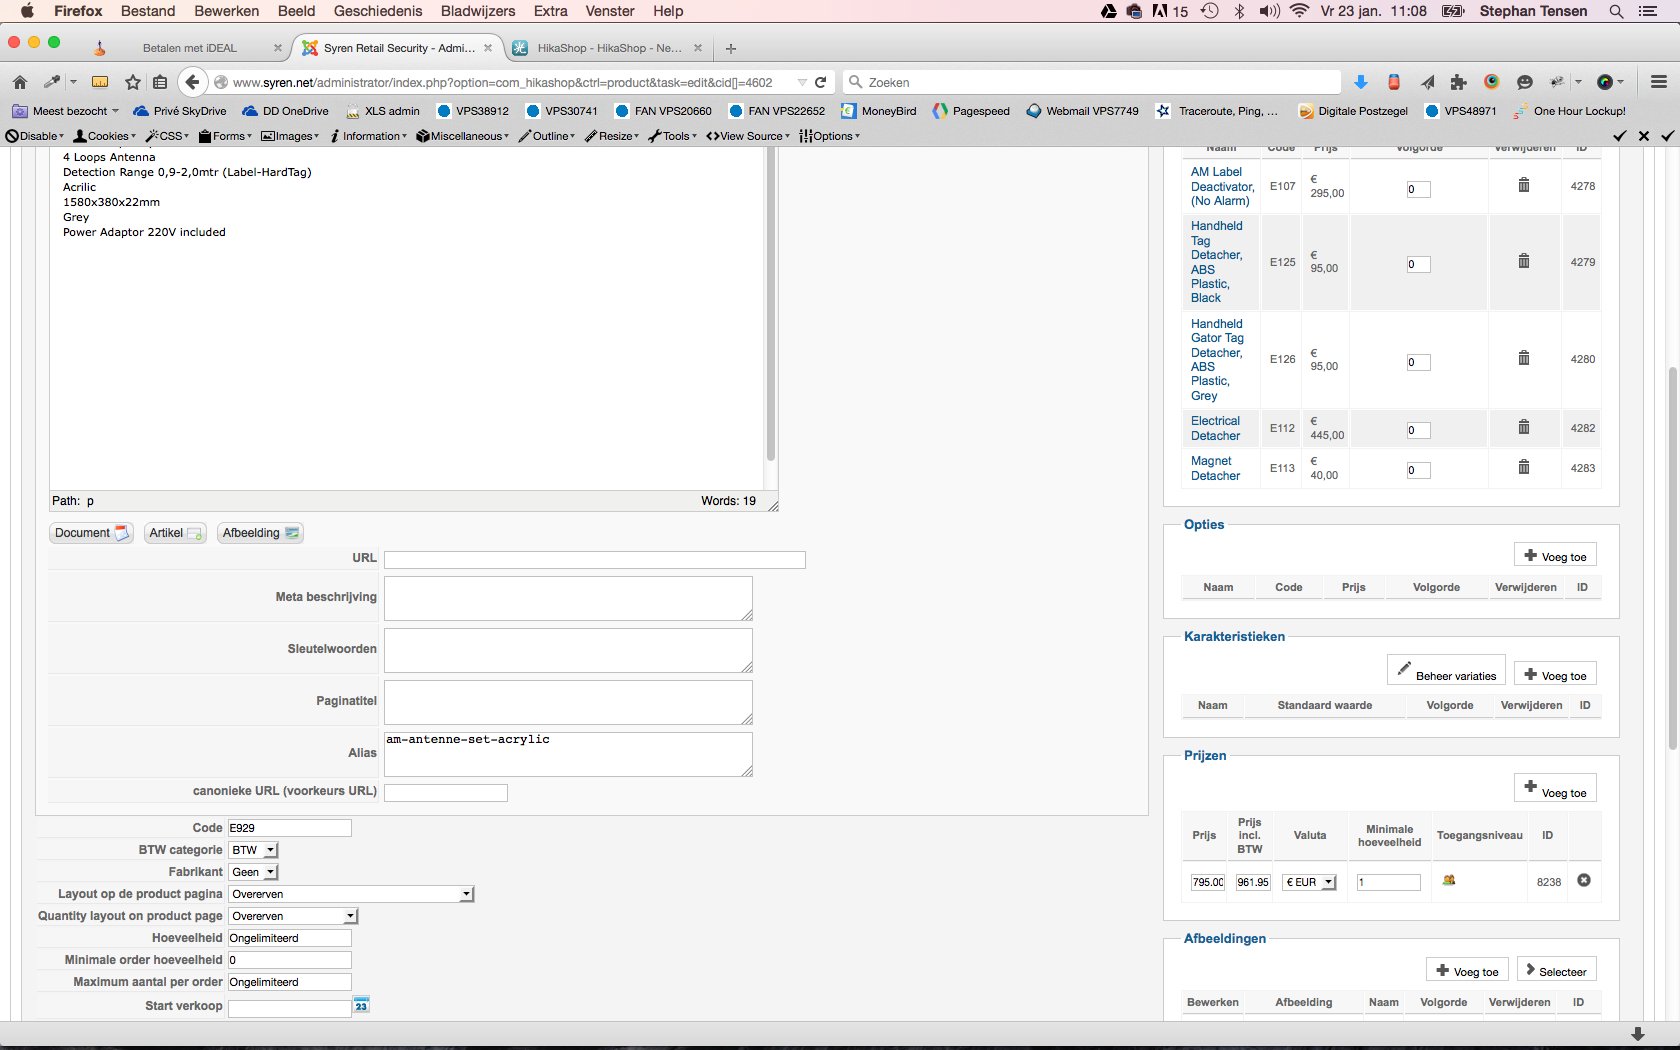1680x1050 pixels.
Task: Click the editor's vertical scrollbar
Action: tap(771, 303)
